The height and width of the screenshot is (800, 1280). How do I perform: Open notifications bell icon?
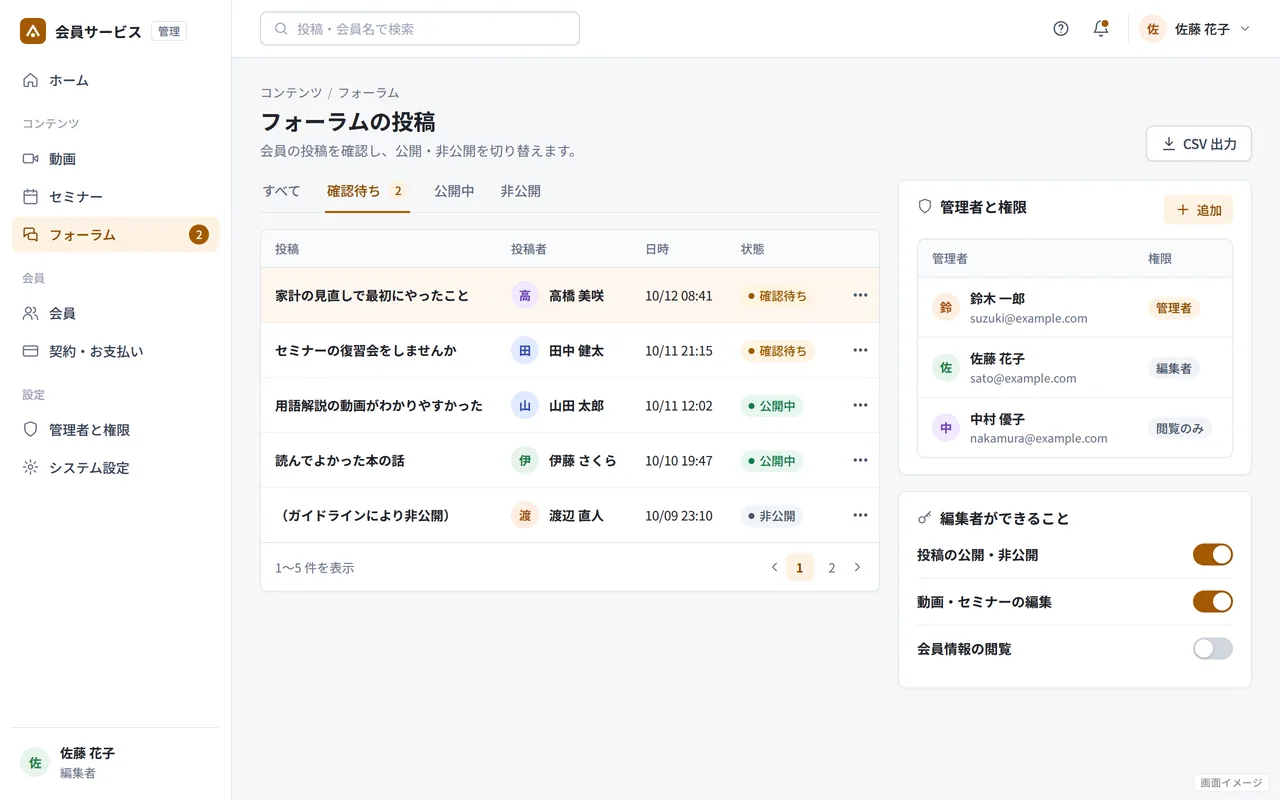pyautogui.click(x=1101, y=29)
